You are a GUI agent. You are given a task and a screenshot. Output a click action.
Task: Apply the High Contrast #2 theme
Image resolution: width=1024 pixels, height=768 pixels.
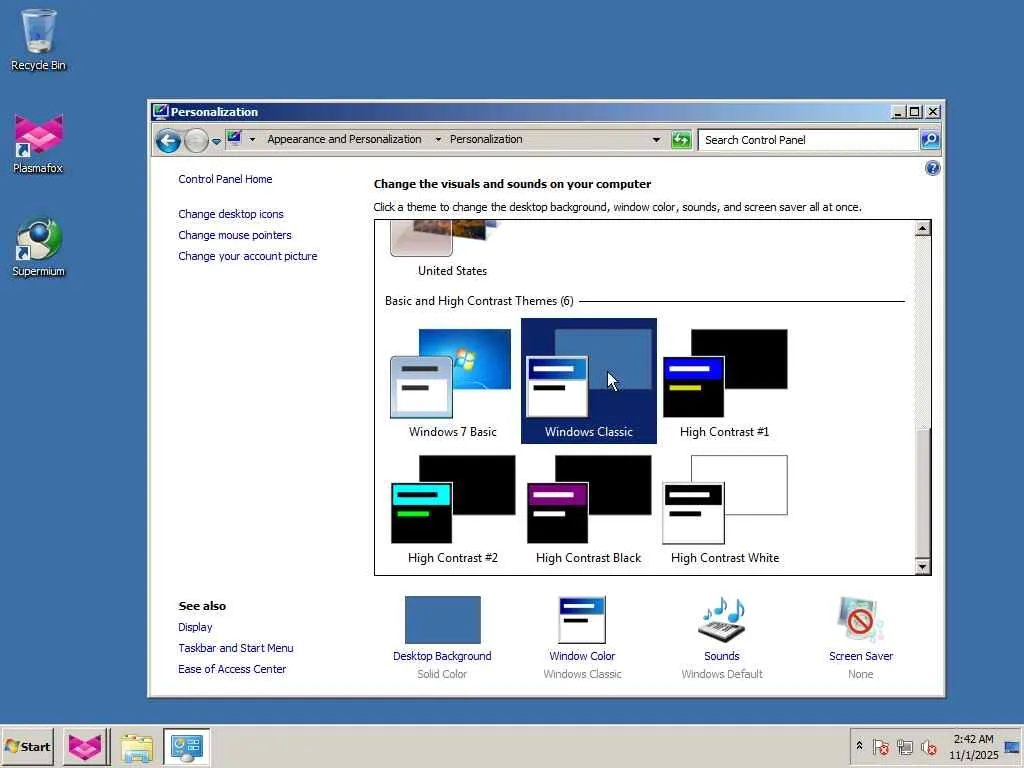tap(452, 508)
